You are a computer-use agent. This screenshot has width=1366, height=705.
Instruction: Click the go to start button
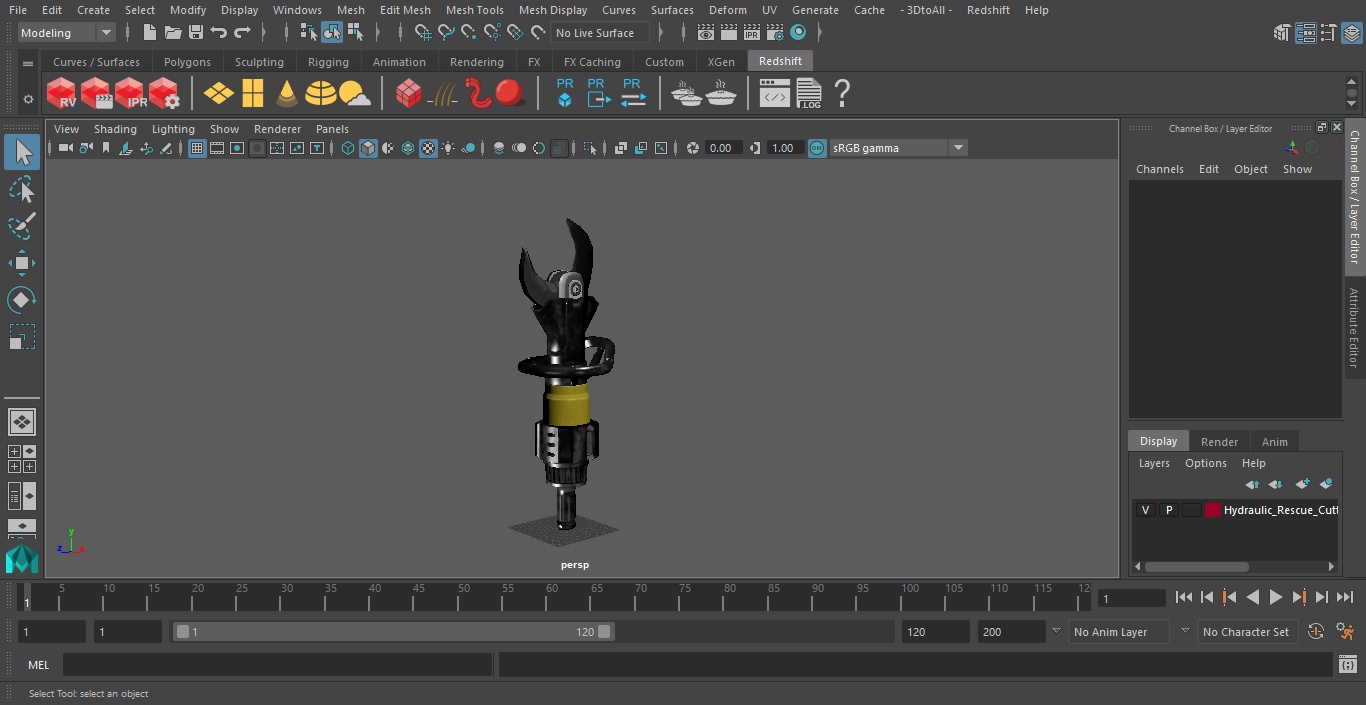(1183, 597)
